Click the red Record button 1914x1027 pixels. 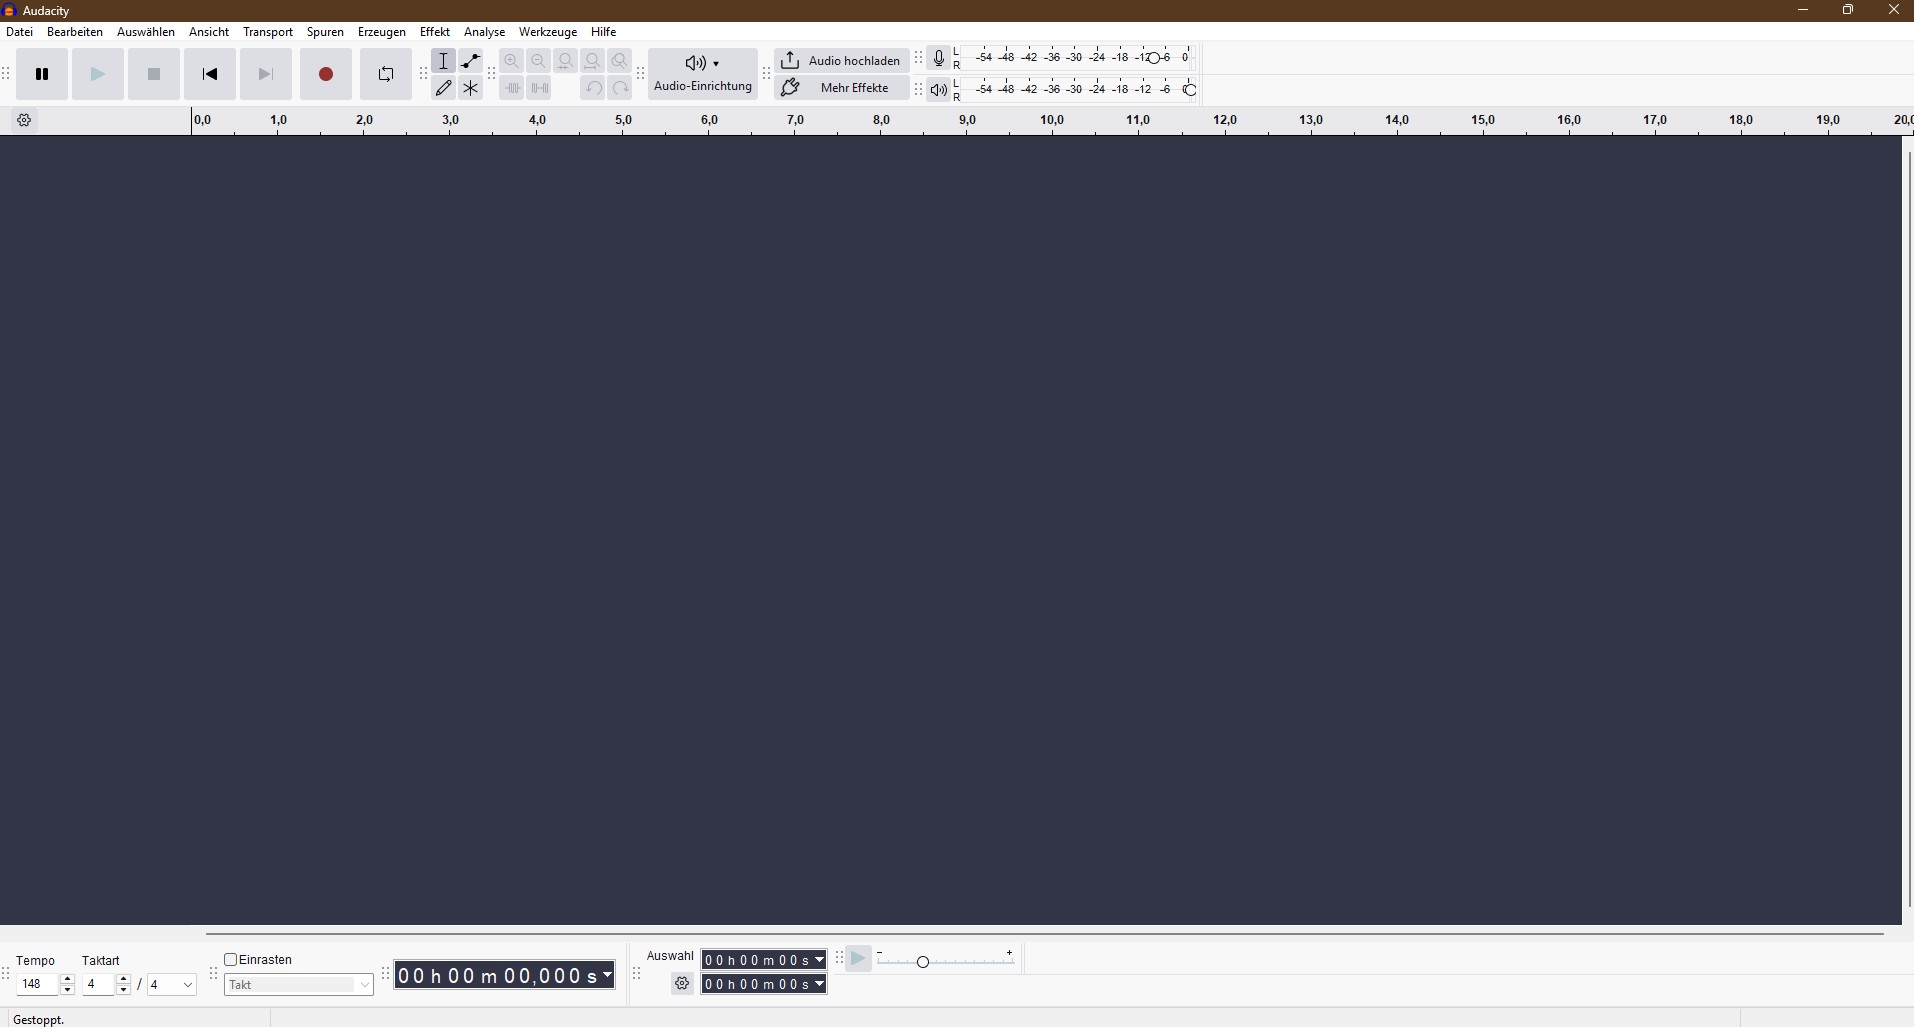point(326,74)
